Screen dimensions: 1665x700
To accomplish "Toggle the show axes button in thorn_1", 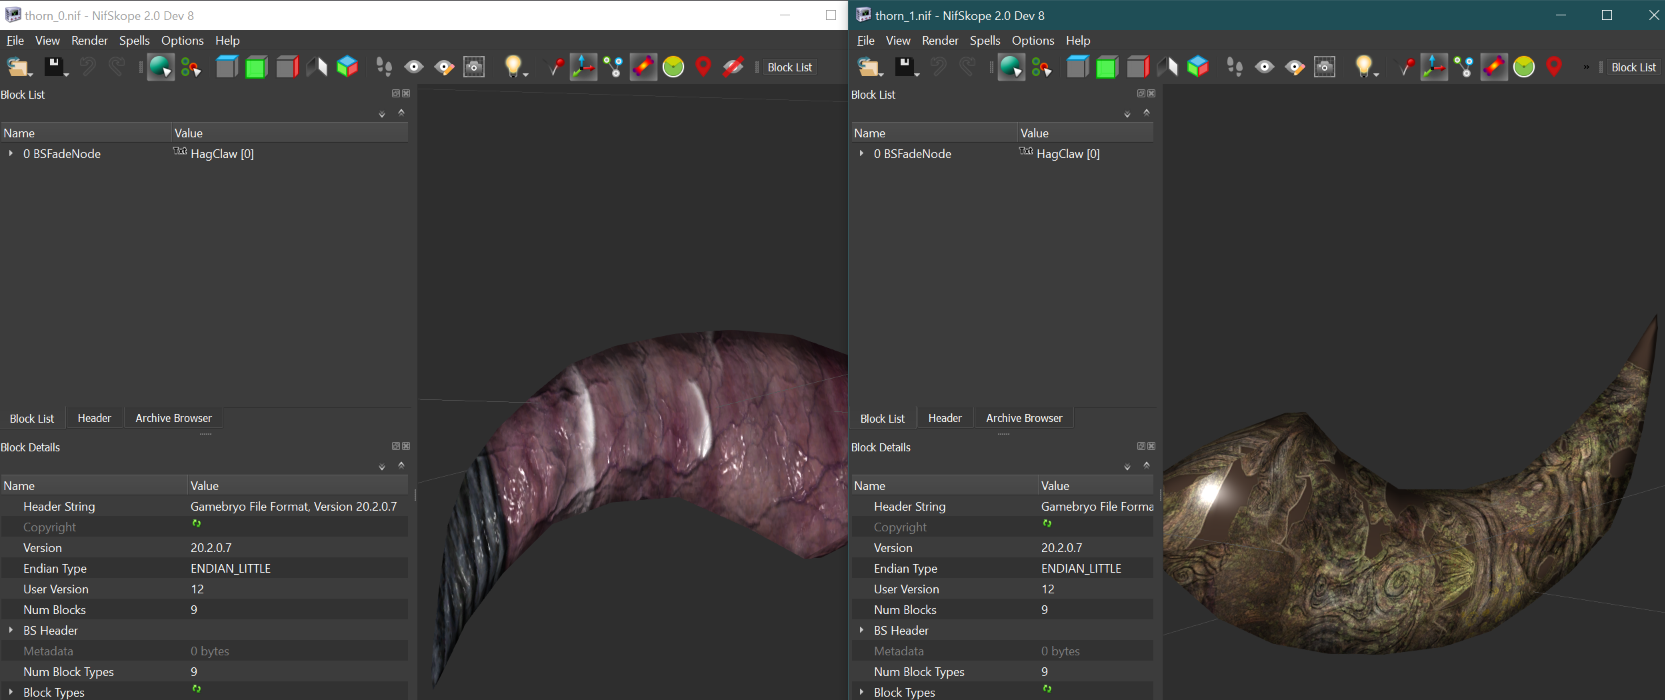I will [1434, 67].
